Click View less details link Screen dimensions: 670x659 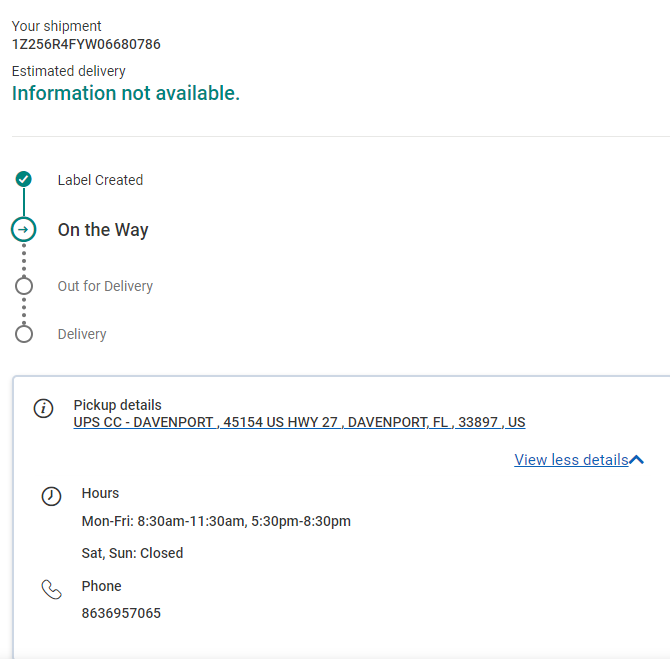pyautogui.click(x=571, y=460)
